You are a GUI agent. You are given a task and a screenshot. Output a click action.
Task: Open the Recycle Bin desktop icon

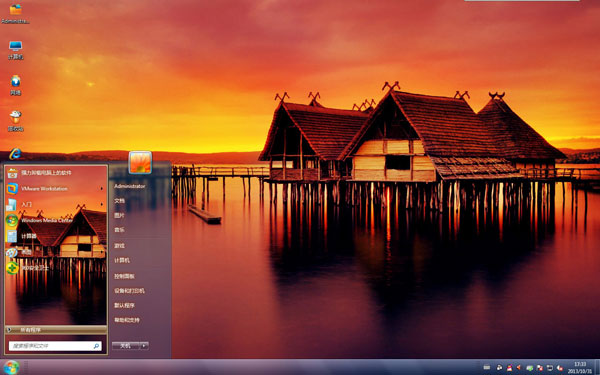coord(16,121)
